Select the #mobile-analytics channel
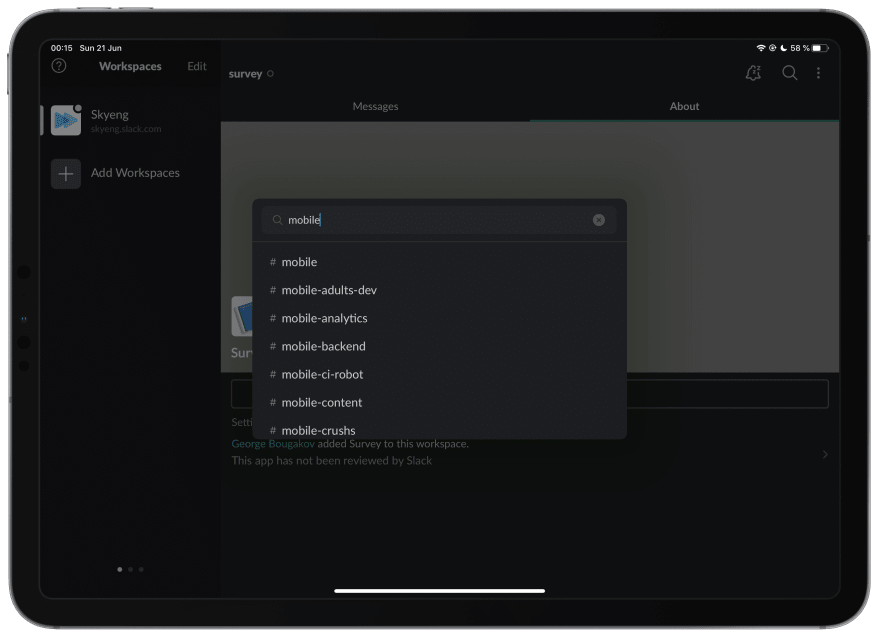The height and width of the screenshot is (638, 880). pyautogui.click(x=439, y=318)
